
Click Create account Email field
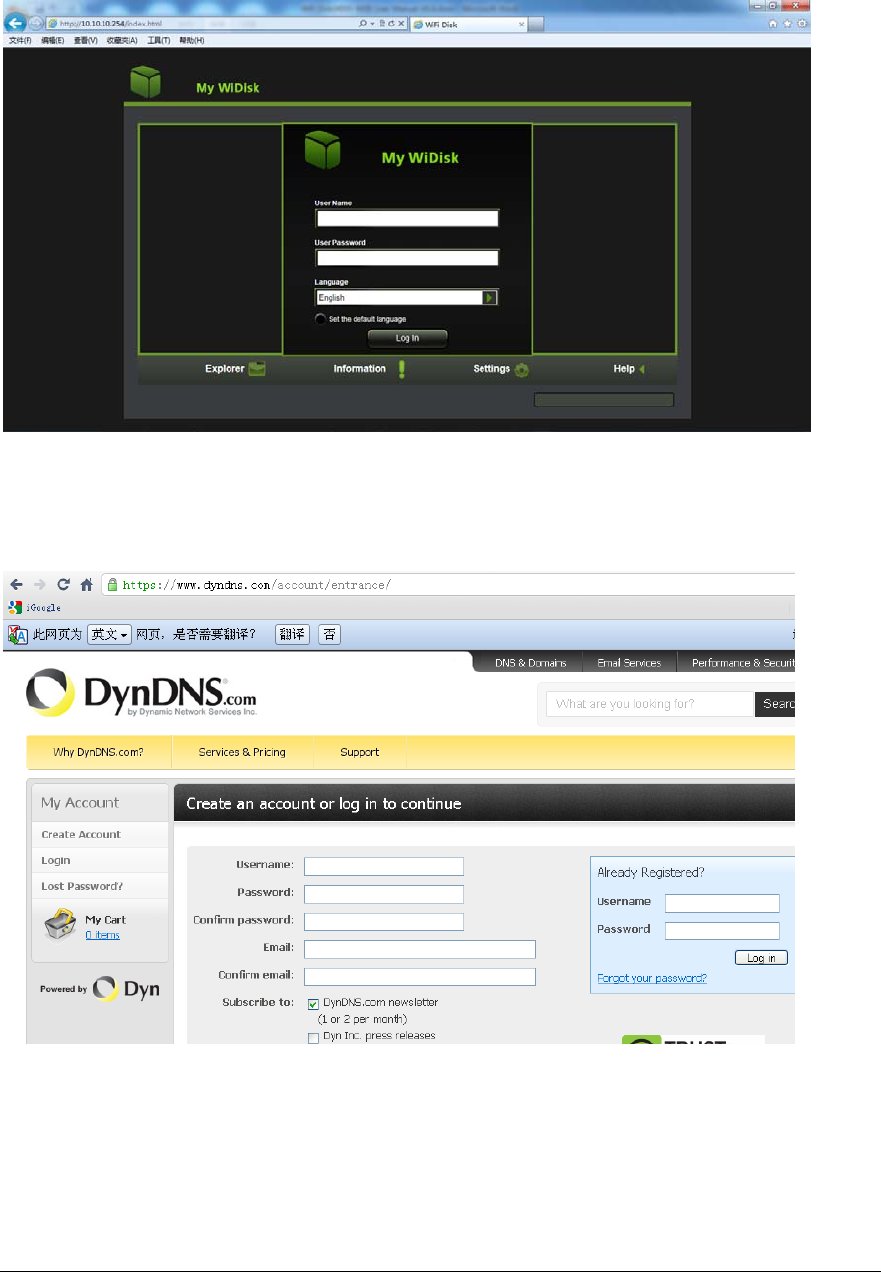click(x=420, y=949)
